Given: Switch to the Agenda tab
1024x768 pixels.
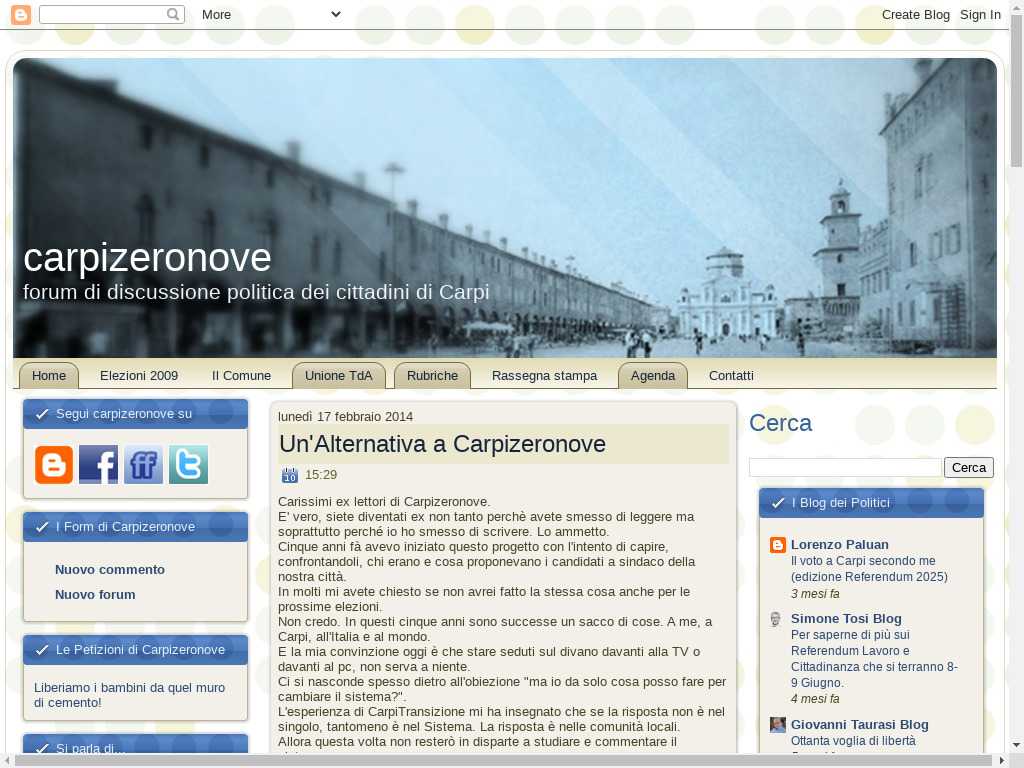Looking at the screenshot, I should 653,376.
